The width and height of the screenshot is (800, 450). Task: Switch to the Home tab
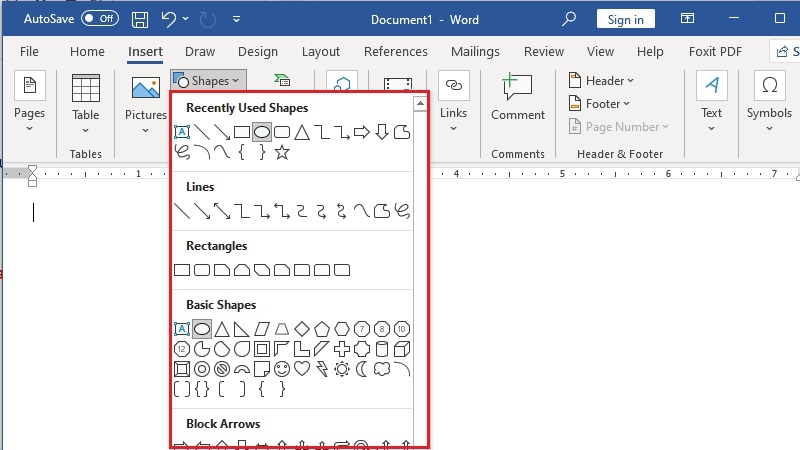[87, 52]
